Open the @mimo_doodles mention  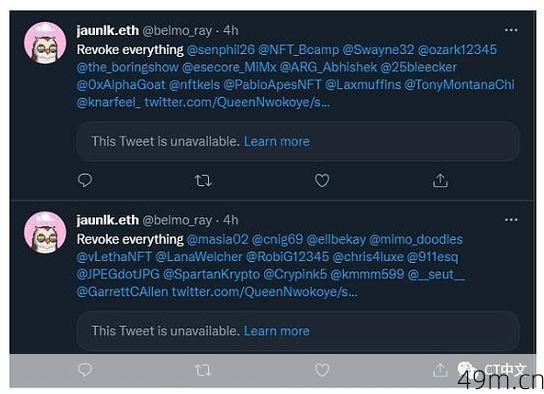click(x=416, y=239)
